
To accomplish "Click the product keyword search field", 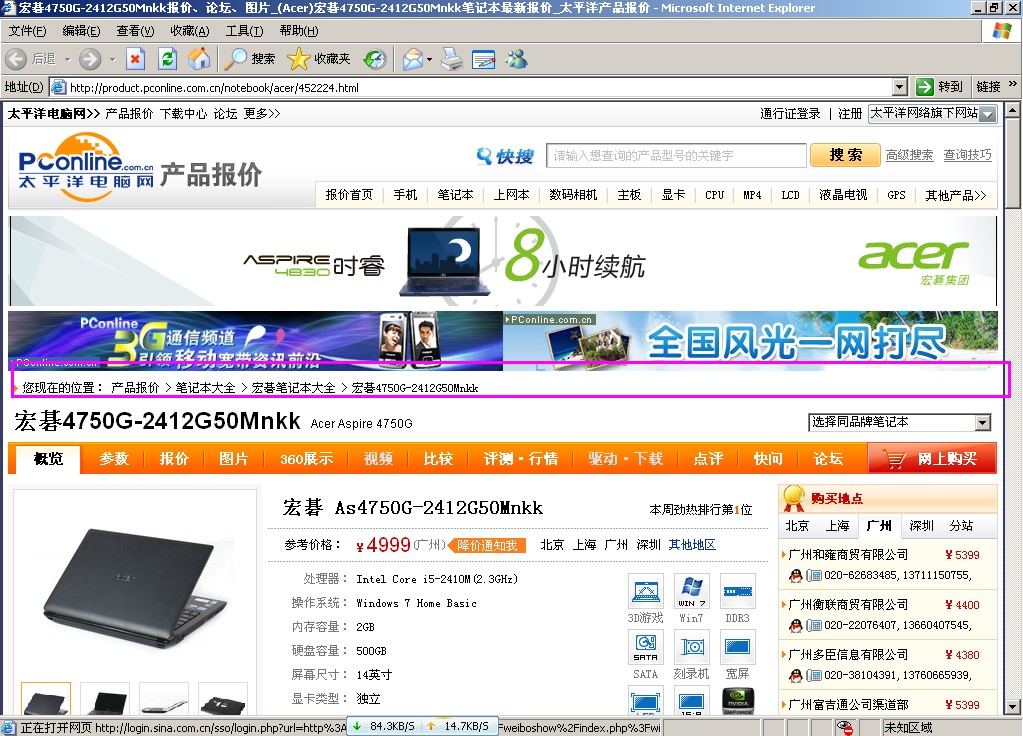I will (x=677, y=155).
